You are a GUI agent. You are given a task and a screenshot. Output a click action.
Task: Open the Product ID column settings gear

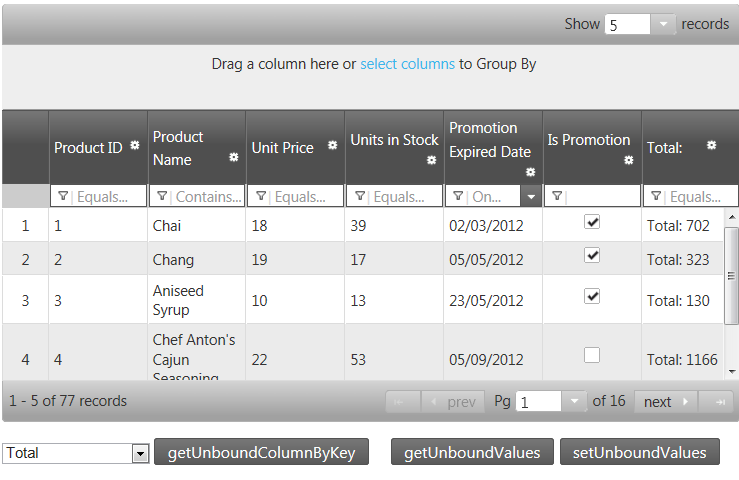coord(134,146)
